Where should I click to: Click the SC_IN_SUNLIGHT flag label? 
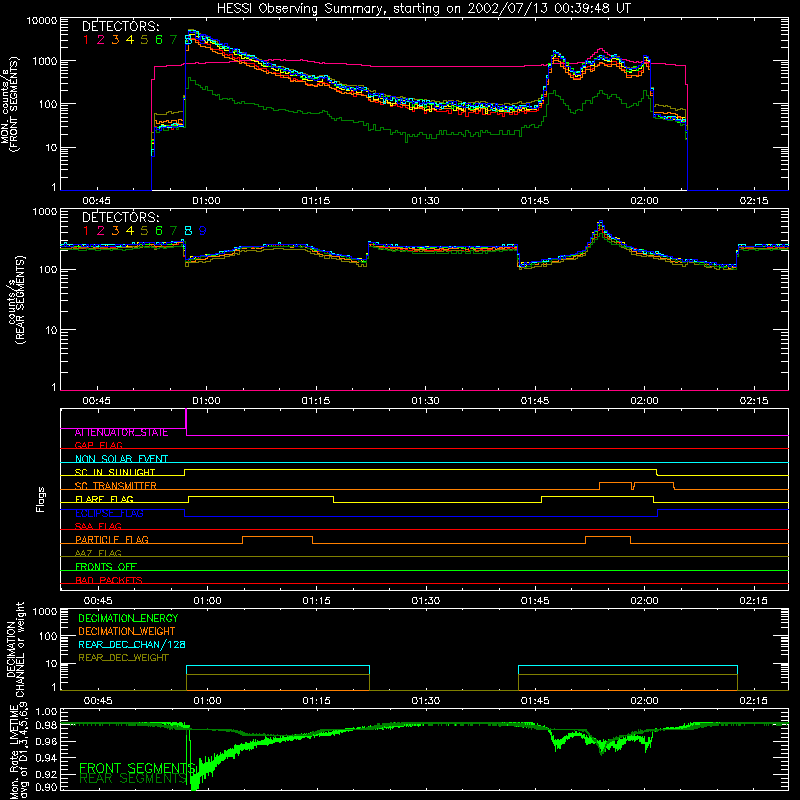pyautogui.click(x=115, y=472)
